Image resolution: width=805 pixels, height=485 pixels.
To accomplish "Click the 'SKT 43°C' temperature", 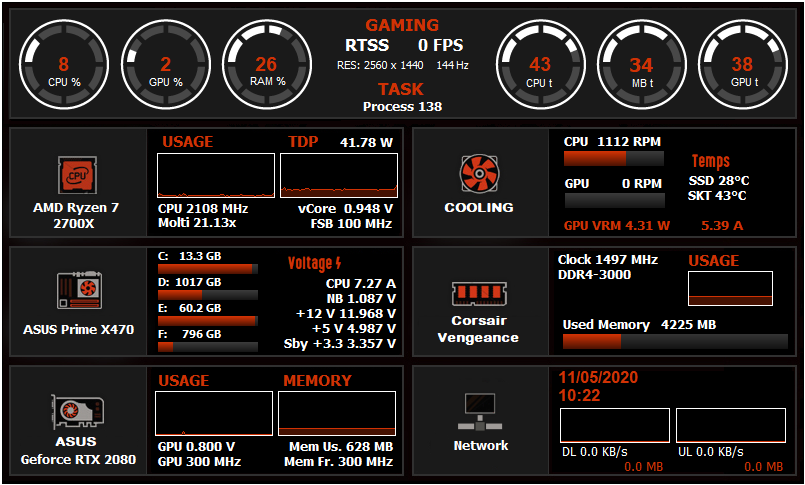I will click(717, 196).
